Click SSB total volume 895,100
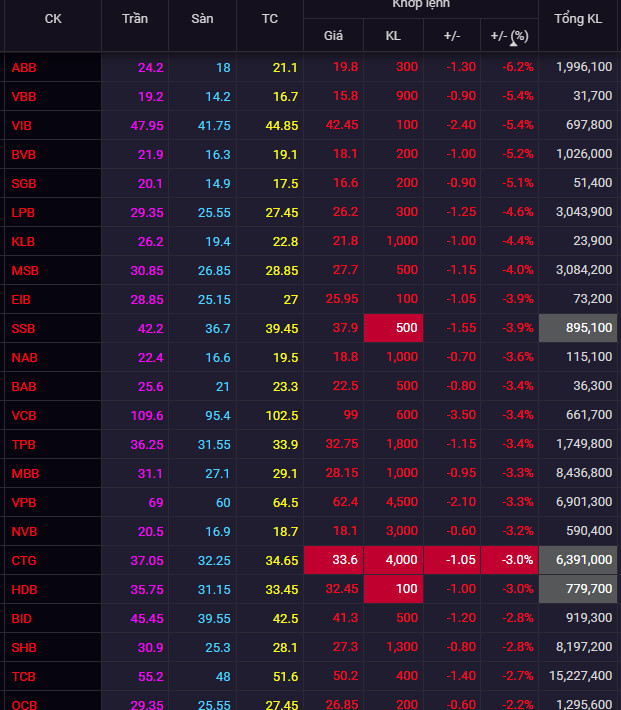This screenshot has width=621, height=710. point(578,328)
